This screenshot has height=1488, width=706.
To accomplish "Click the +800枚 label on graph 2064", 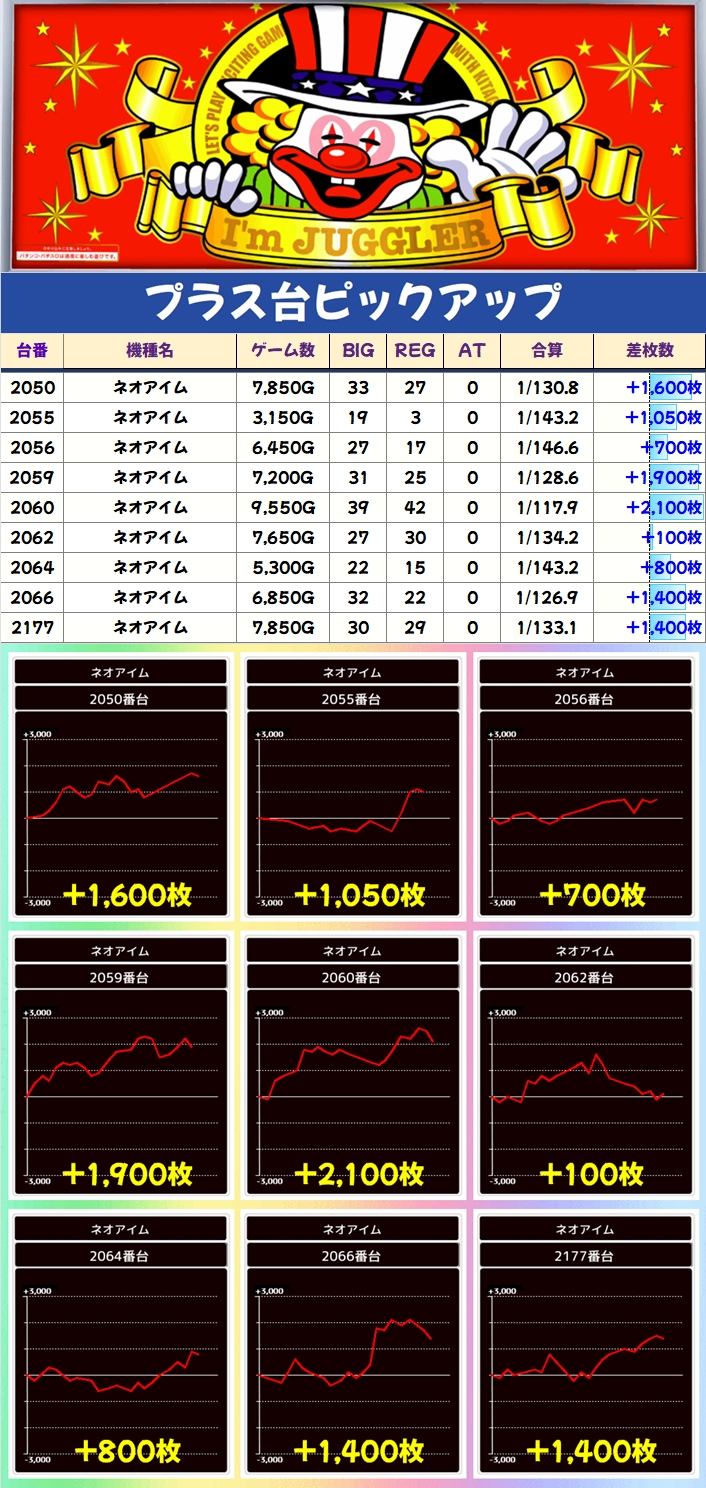I will (126, 1451).
